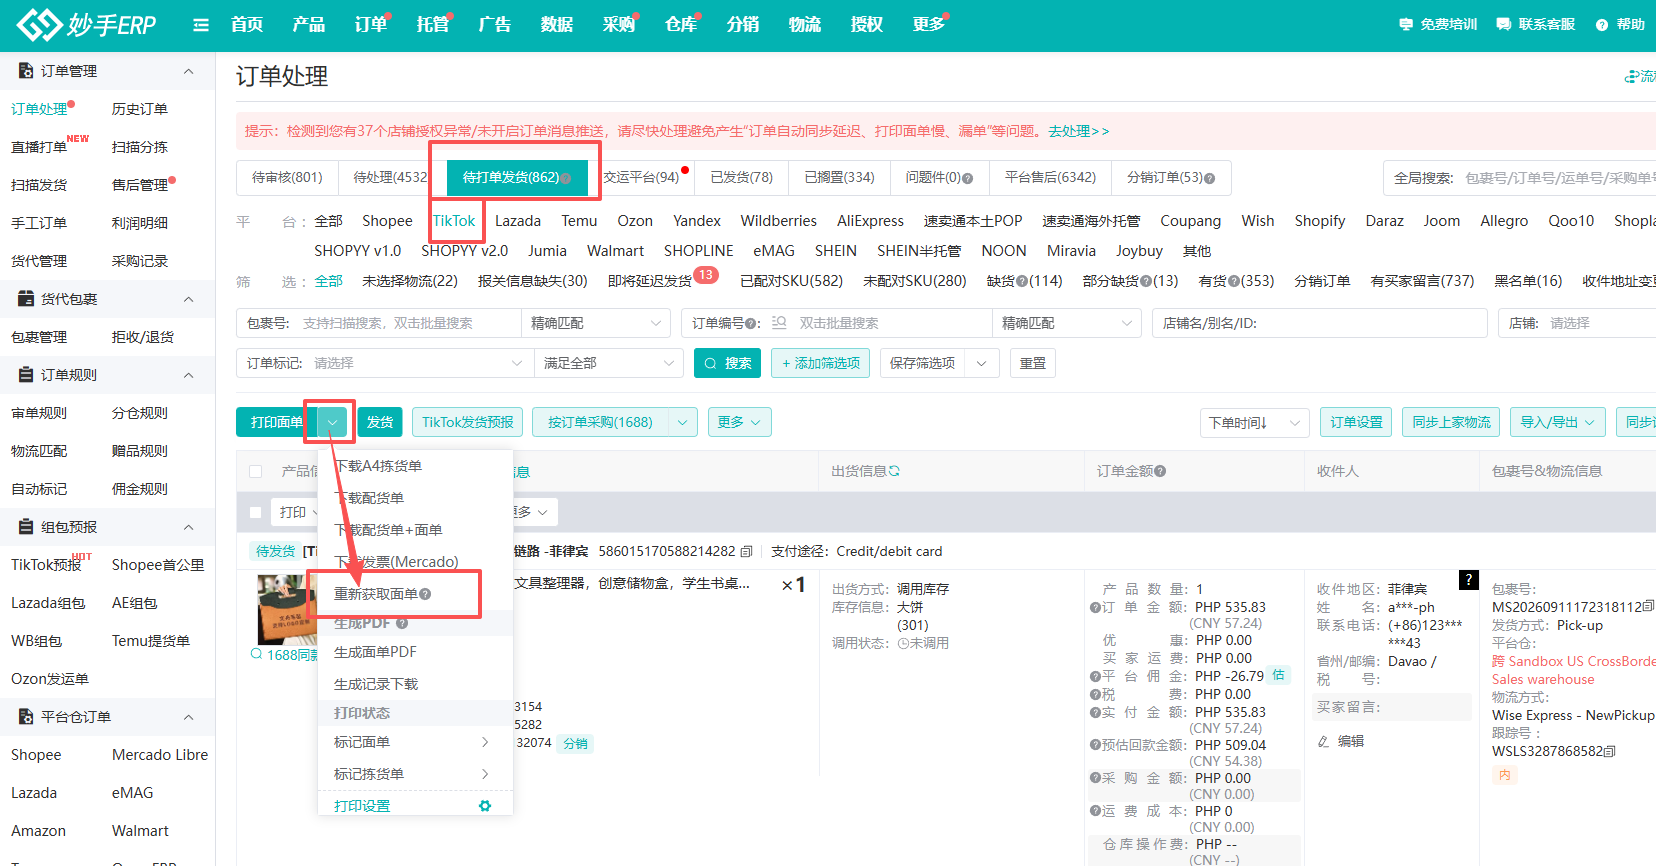The height and width of the screenshot is (866, 1656).
Task: Click help icon beside 缺货 filter
Action: tap(1021, 281)
